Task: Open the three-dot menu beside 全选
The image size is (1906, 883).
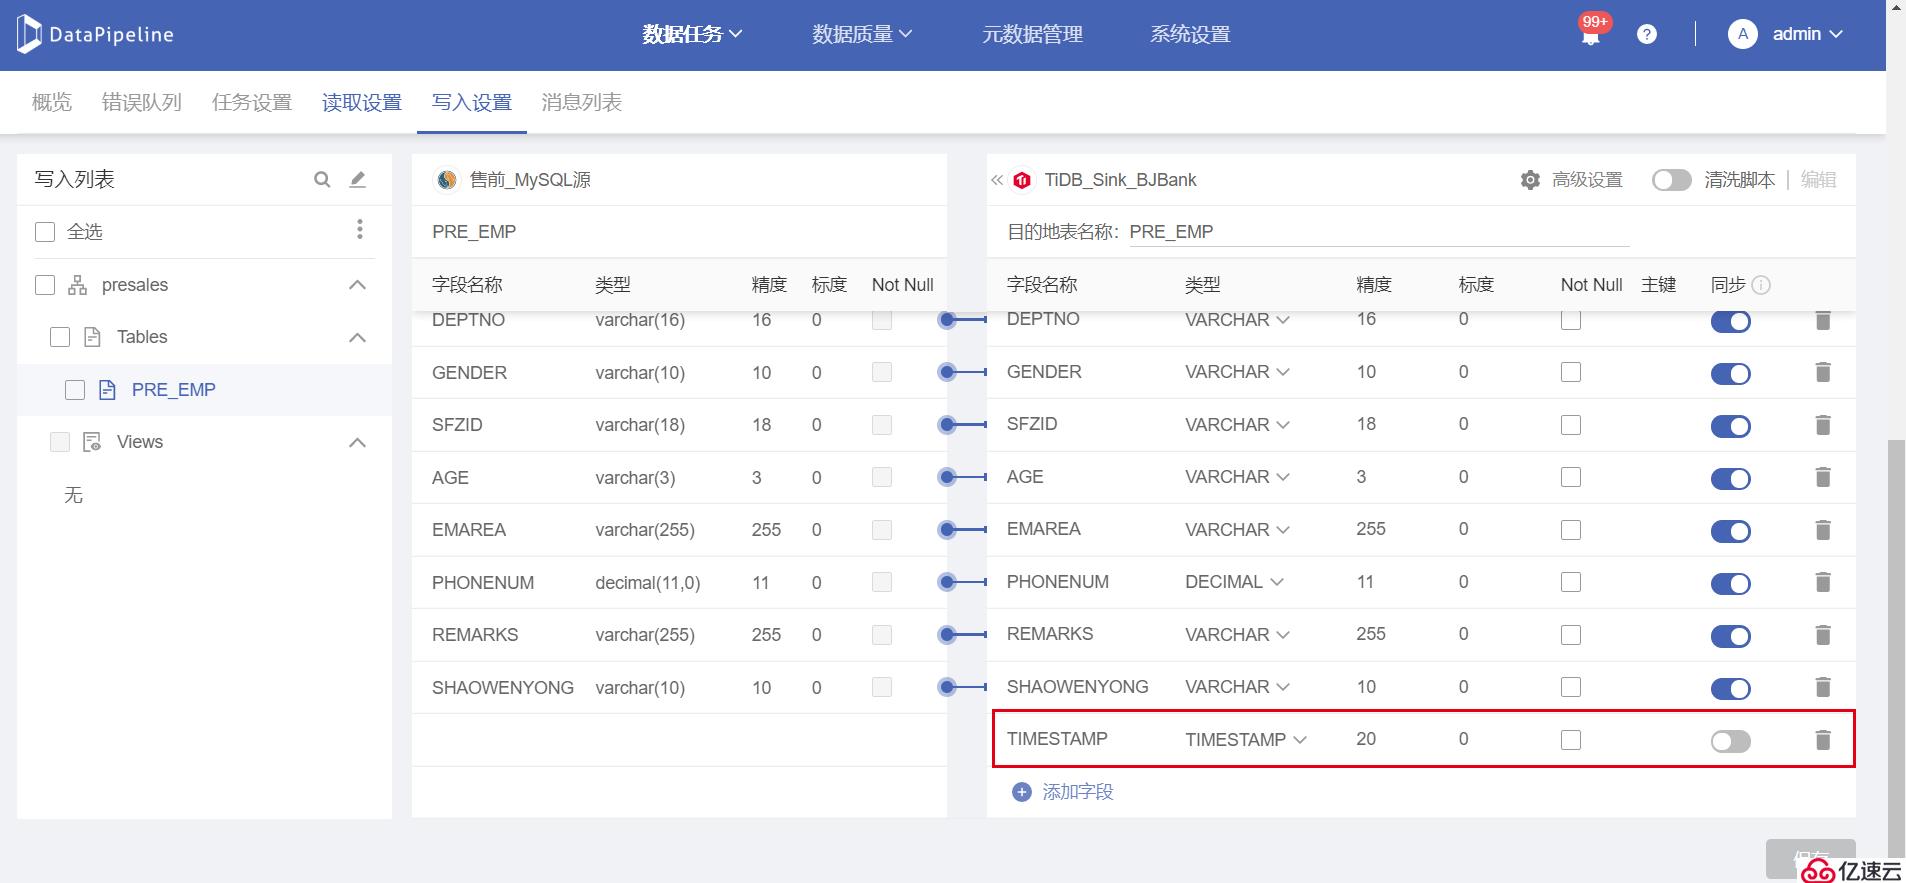Action: pyautogui.click(x=360, y=229)
